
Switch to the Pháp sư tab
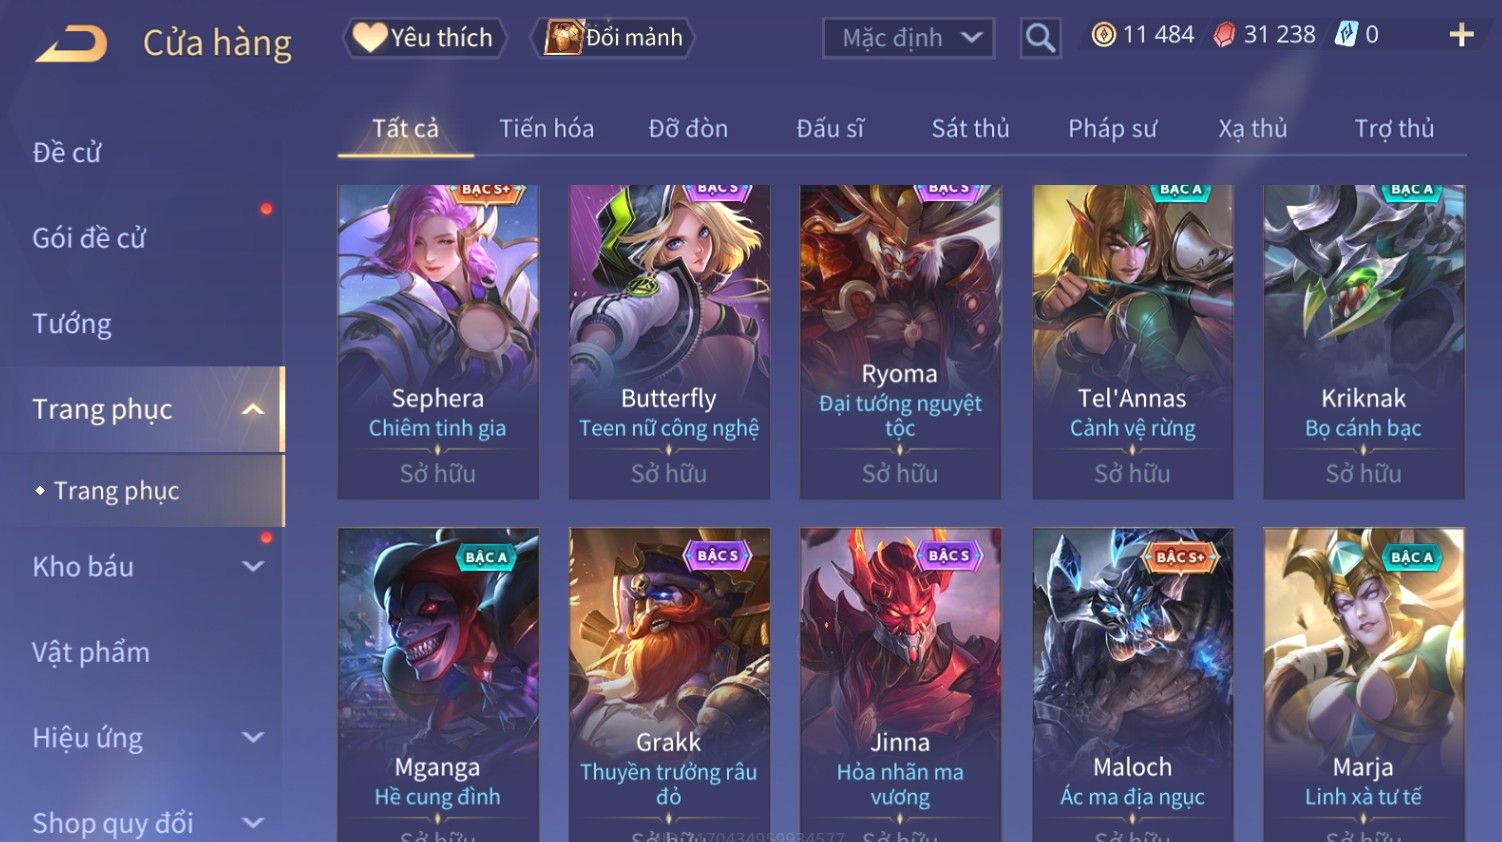click(x=1112, y=128)
